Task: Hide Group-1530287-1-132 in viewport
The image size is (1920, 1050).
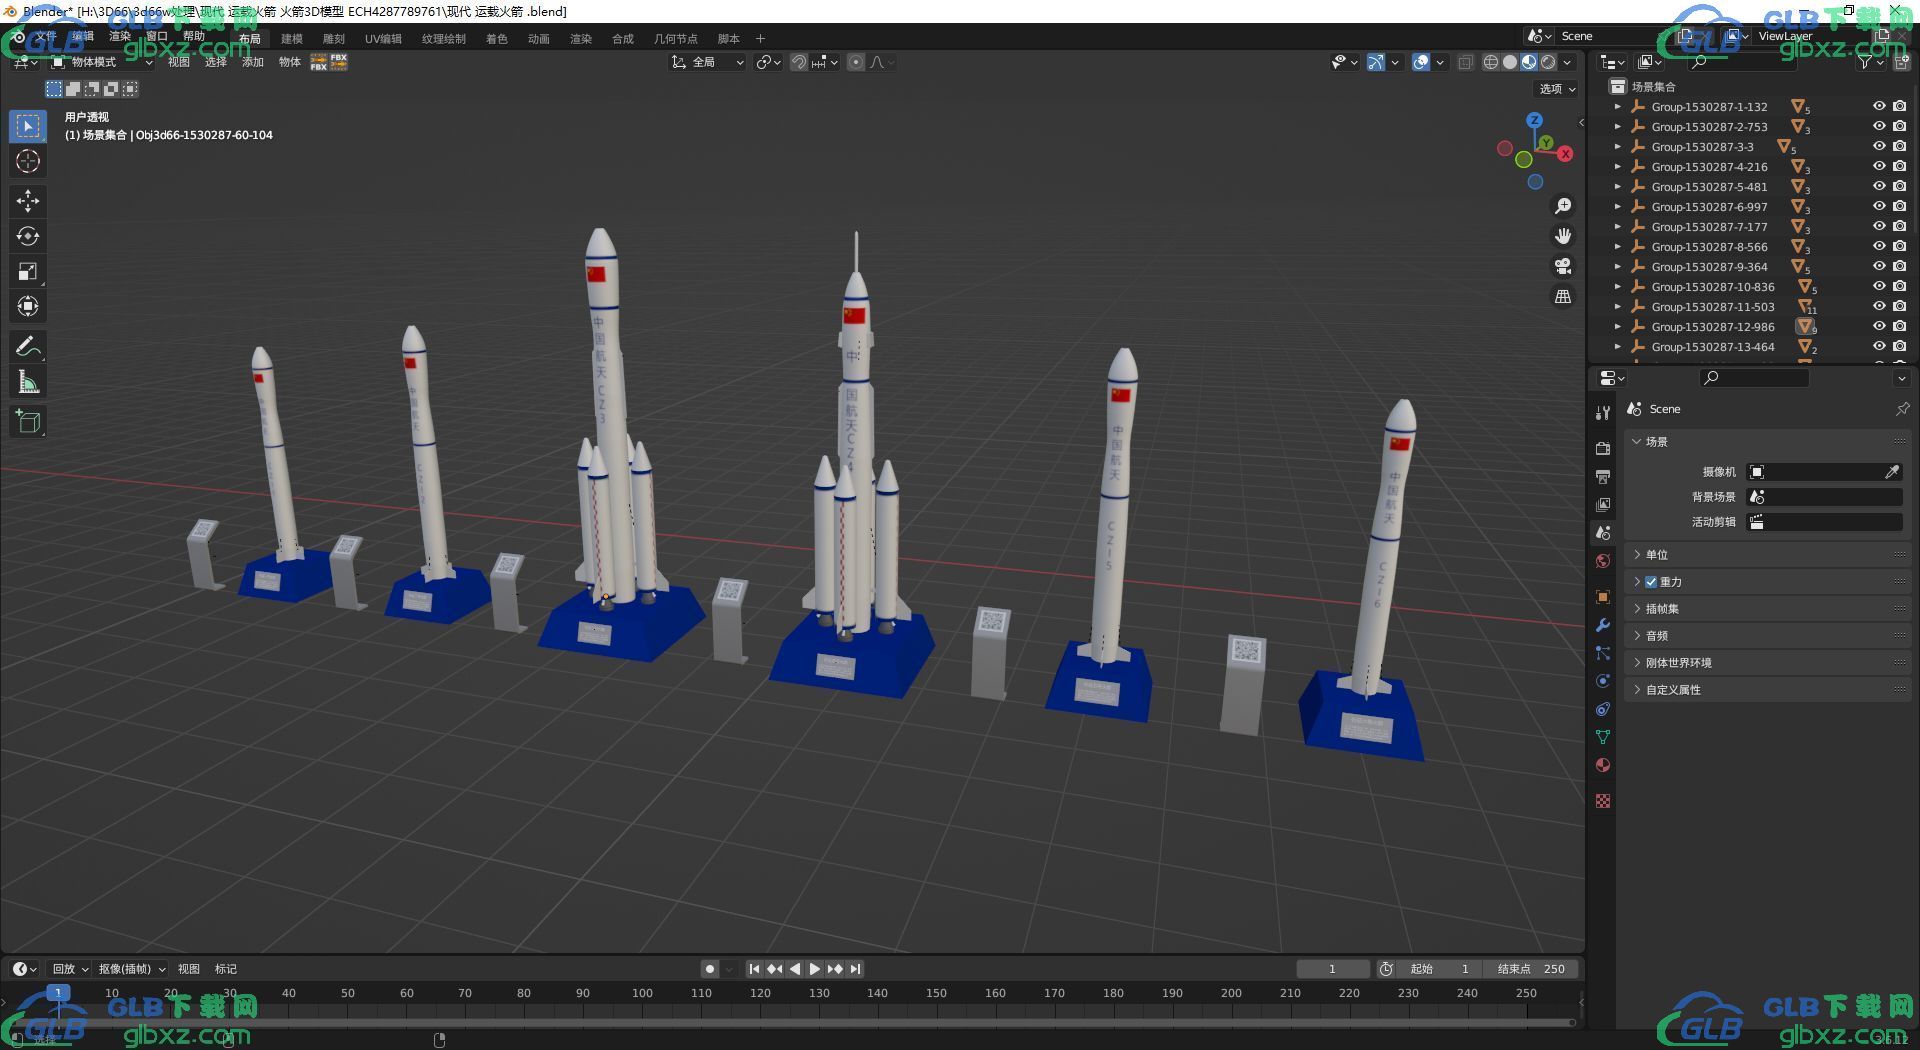Action: (x=1879, y=106)
